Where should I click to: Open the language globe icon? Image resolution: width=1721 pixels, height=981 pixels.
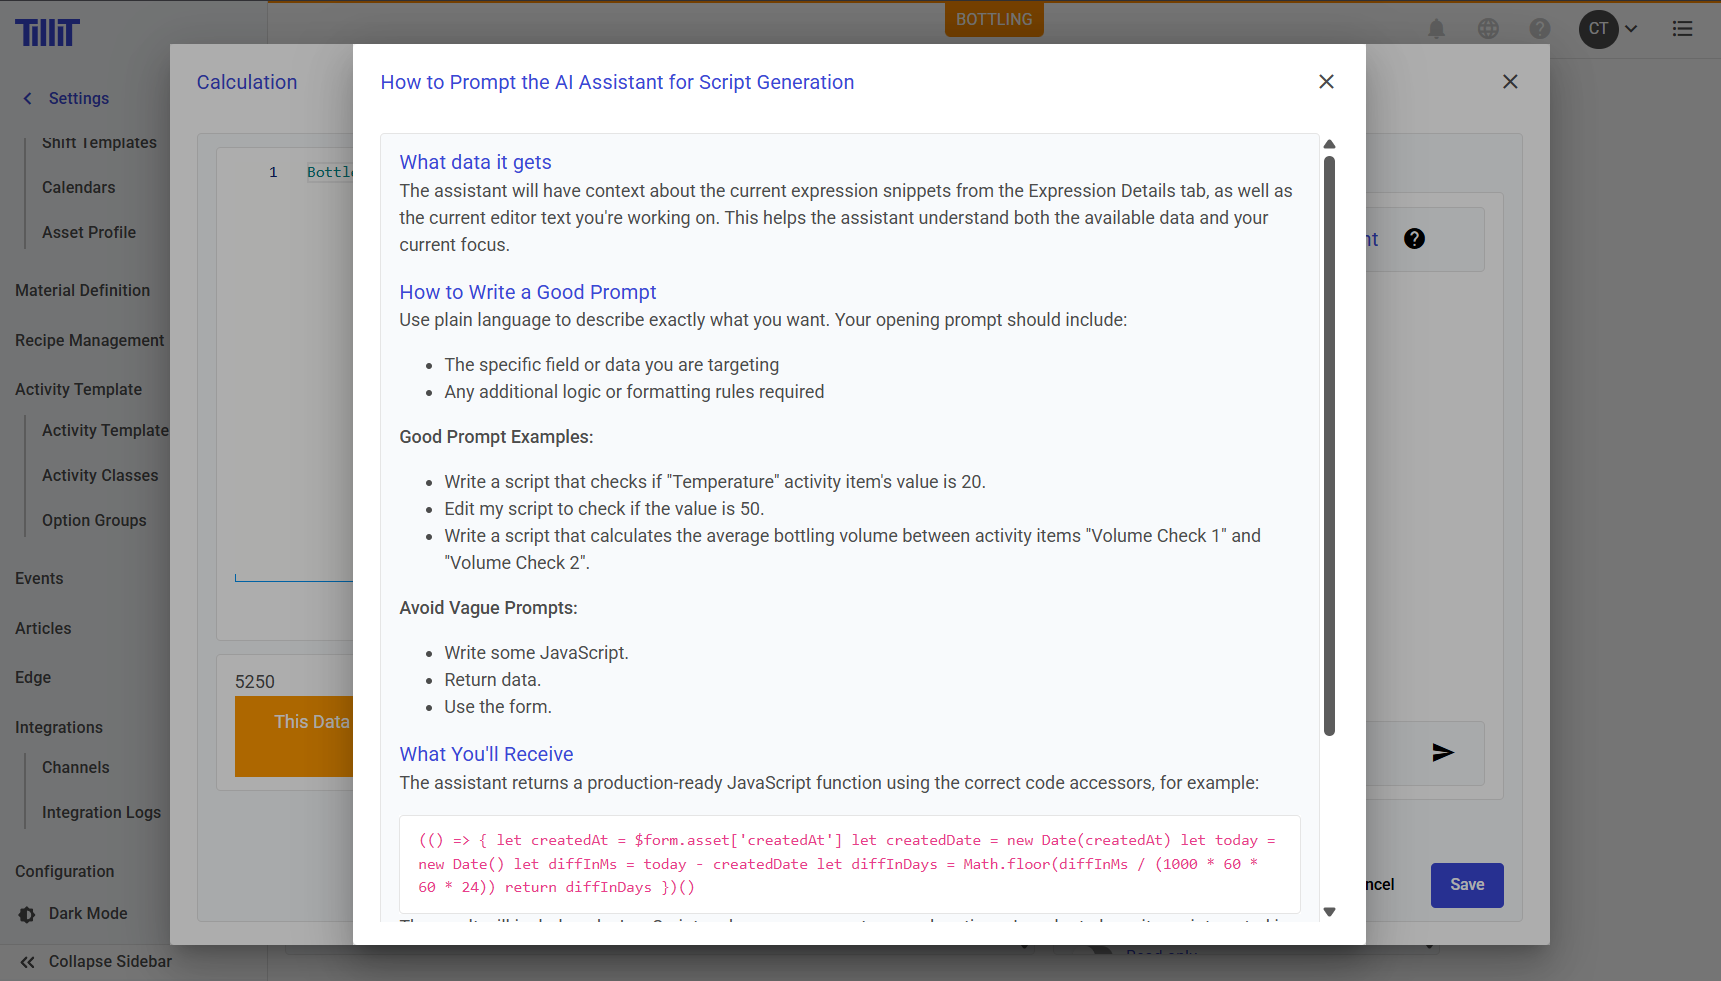pyautogui.click(x=1488, y=29)
